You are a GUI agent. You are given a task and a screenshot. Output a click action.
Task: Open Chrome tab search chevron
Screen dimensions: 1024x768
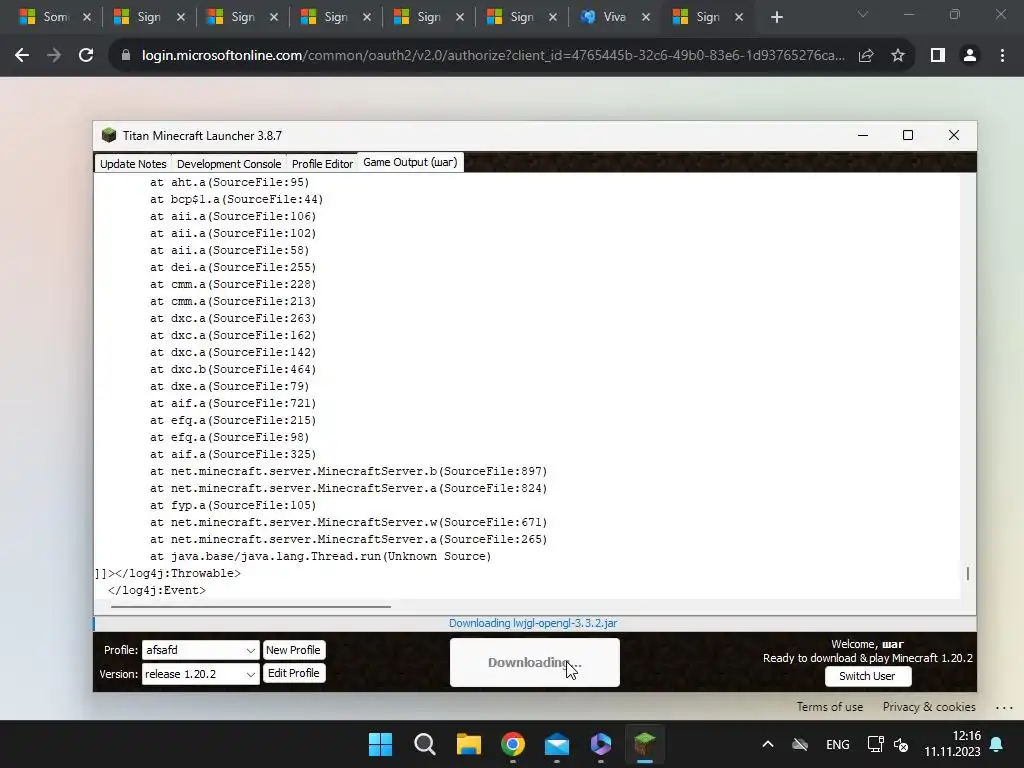[863, 14]
